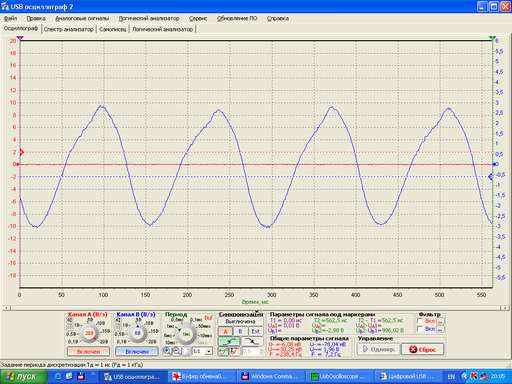This screenshot has width=512, height=384.
Task: Click second quick launch icon in taskbar
Action: click(x=69, y=376)
